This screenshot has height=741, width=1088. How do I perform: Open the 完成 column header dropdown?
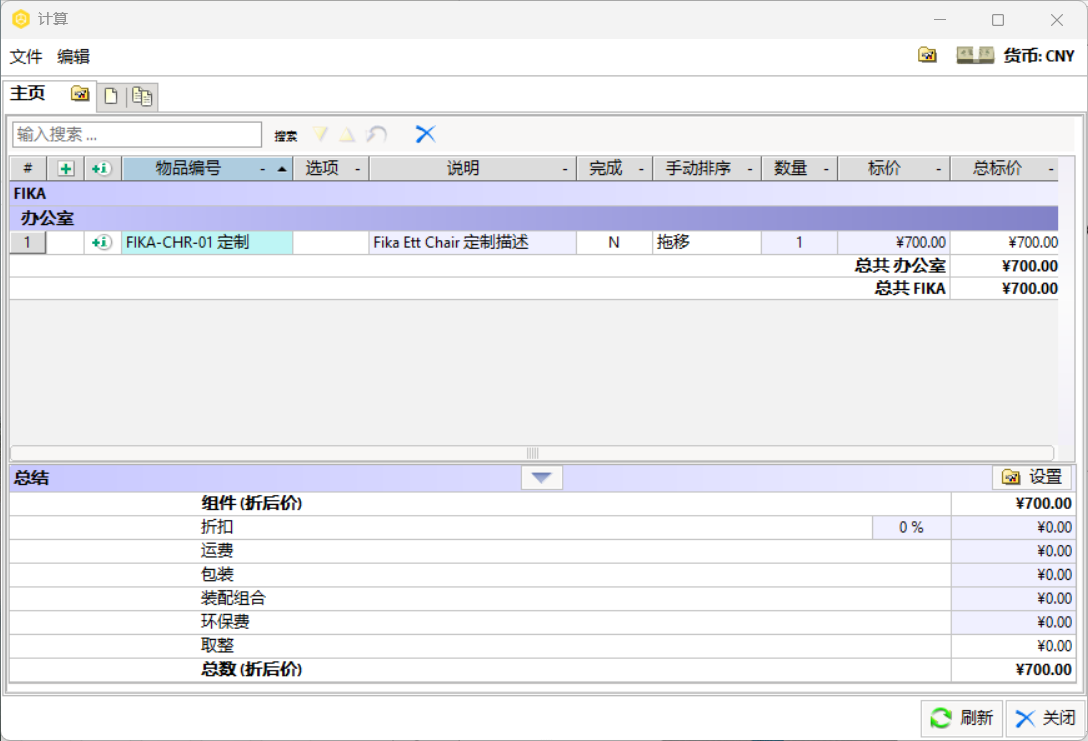pyautogui.click(x=641, y=169)
